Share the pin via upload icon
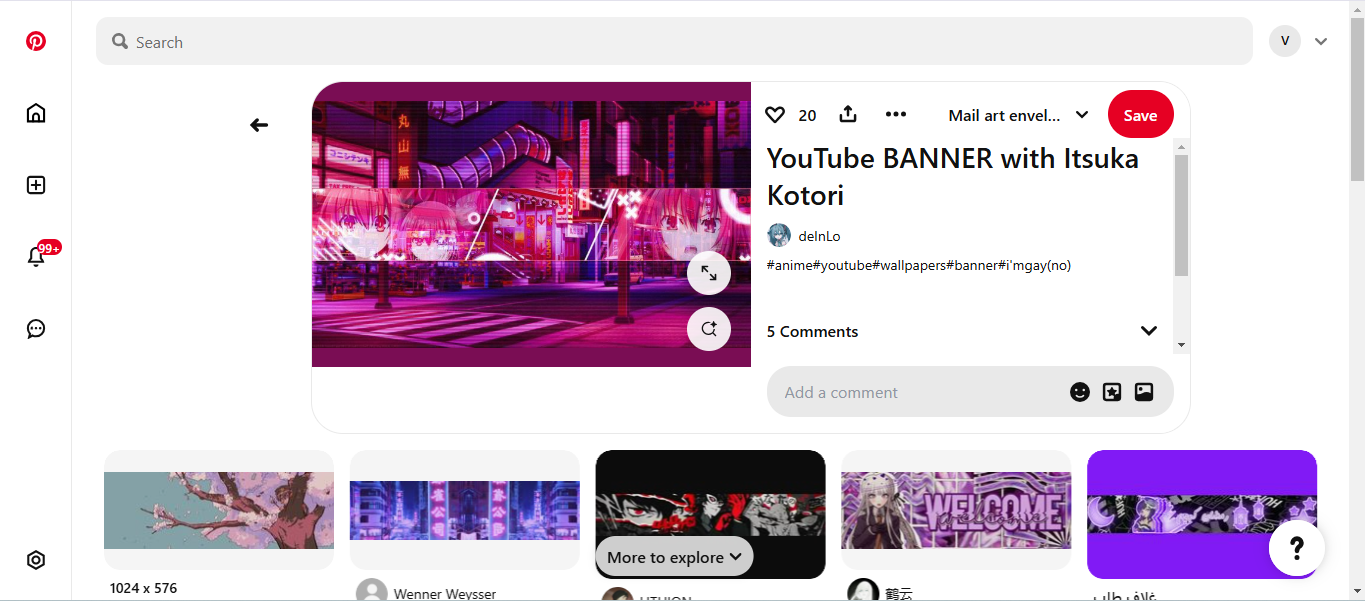1365x601 pixels. (x=848, y=114)
